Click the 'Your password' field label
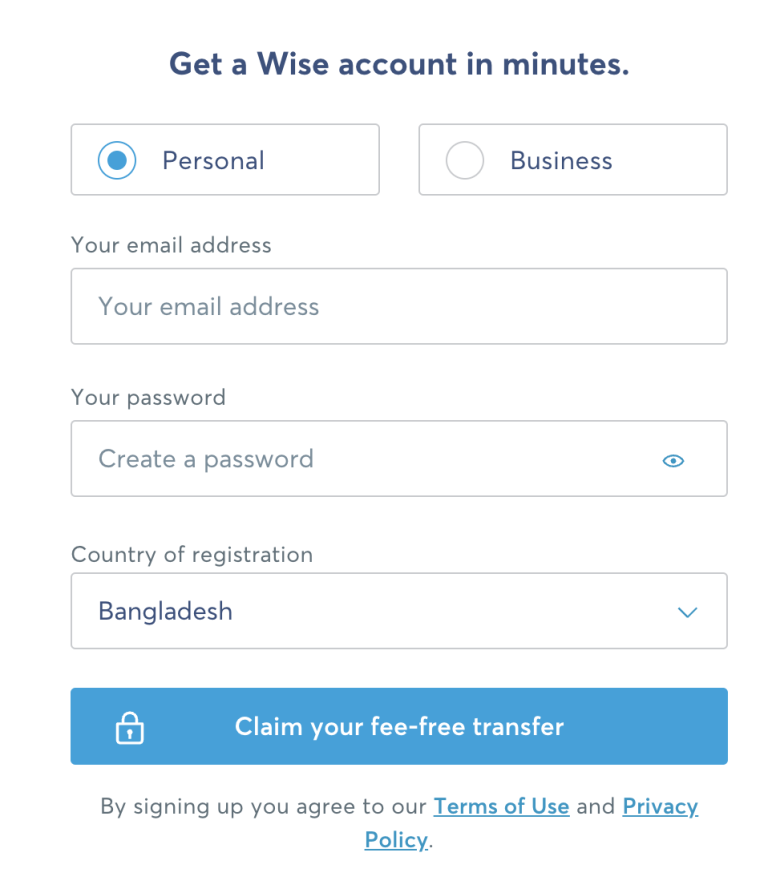The height and width of the screenshot is (893, 768). pos(148,397)
